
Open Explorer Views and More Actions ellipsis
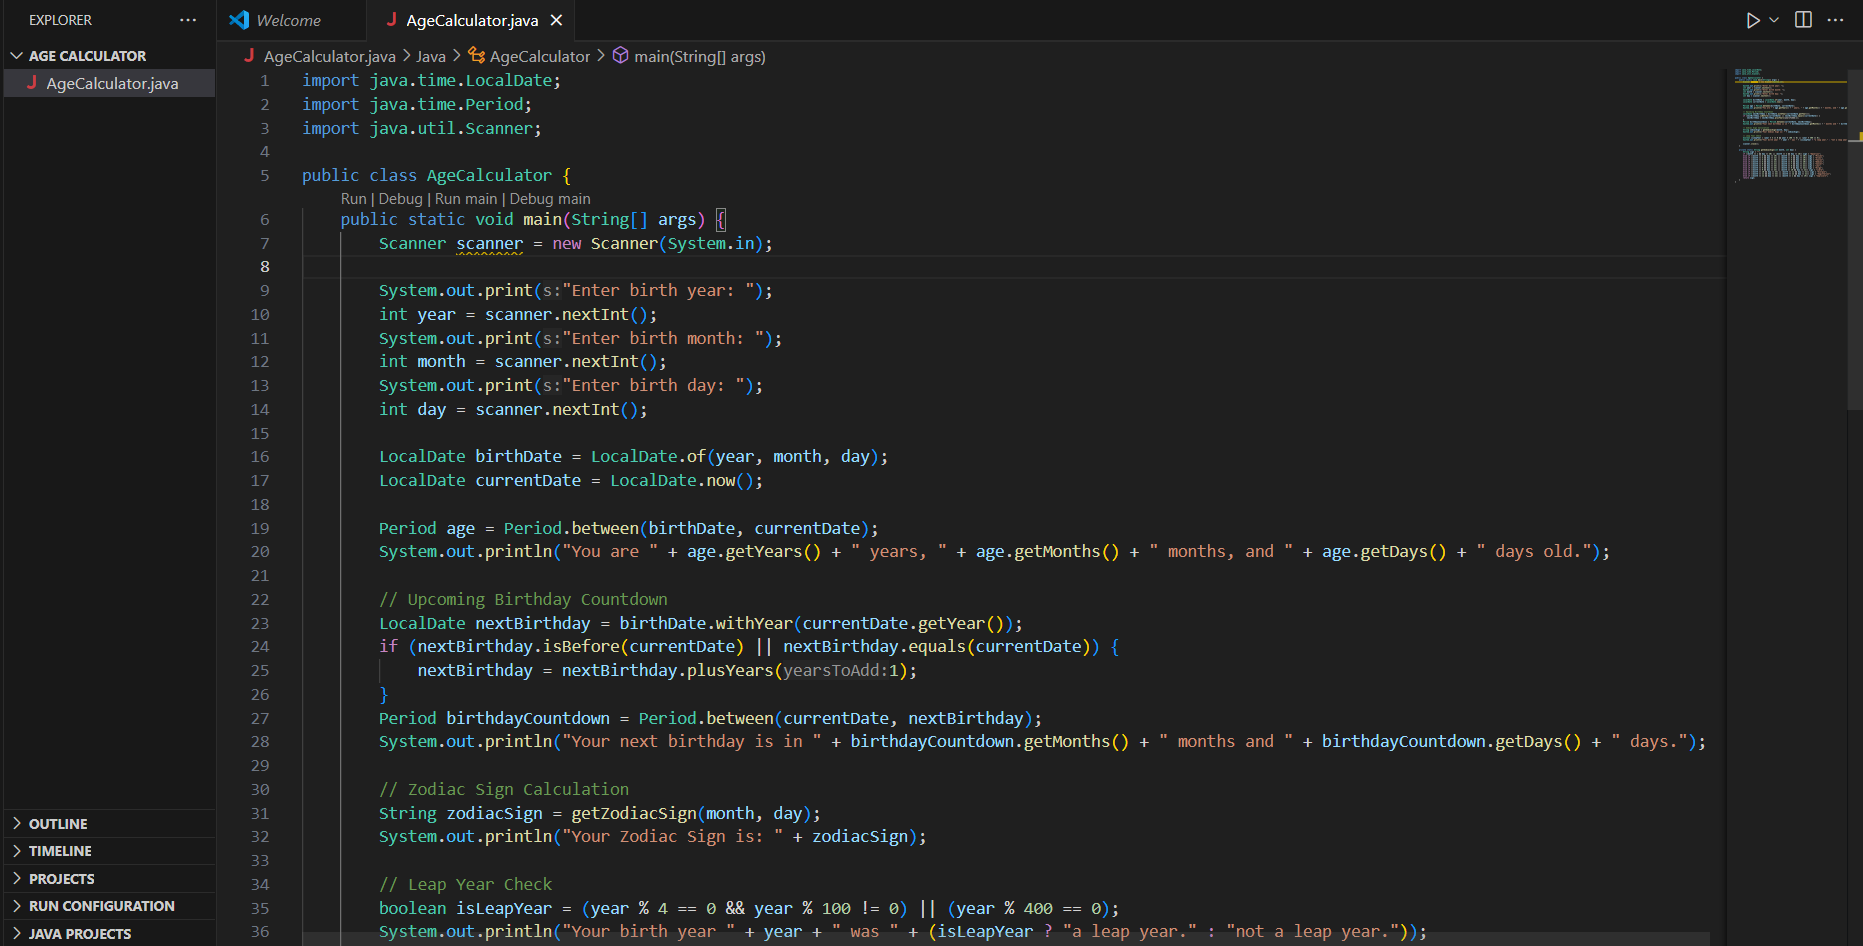tap(188, 20)
